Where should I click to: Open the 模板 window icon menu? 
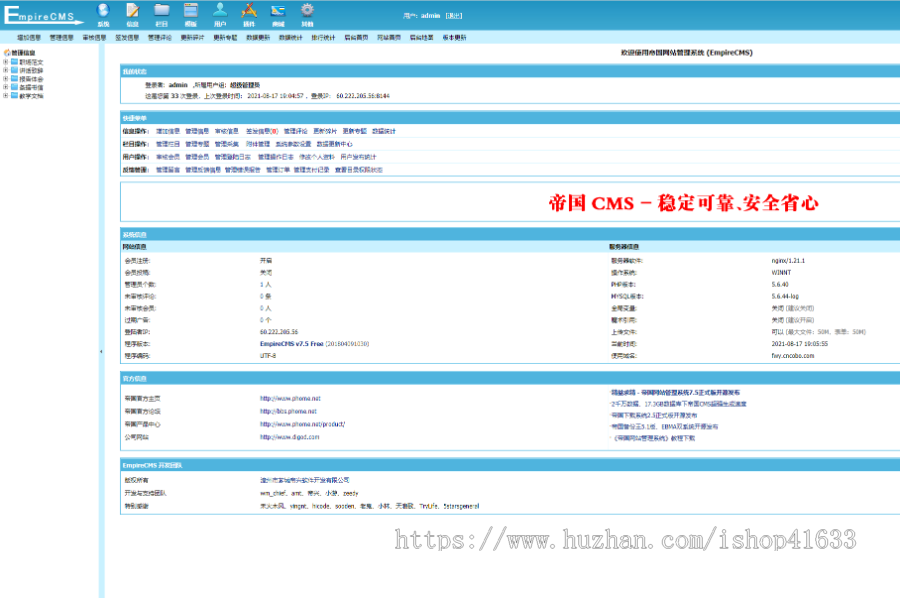click(191, 15)
